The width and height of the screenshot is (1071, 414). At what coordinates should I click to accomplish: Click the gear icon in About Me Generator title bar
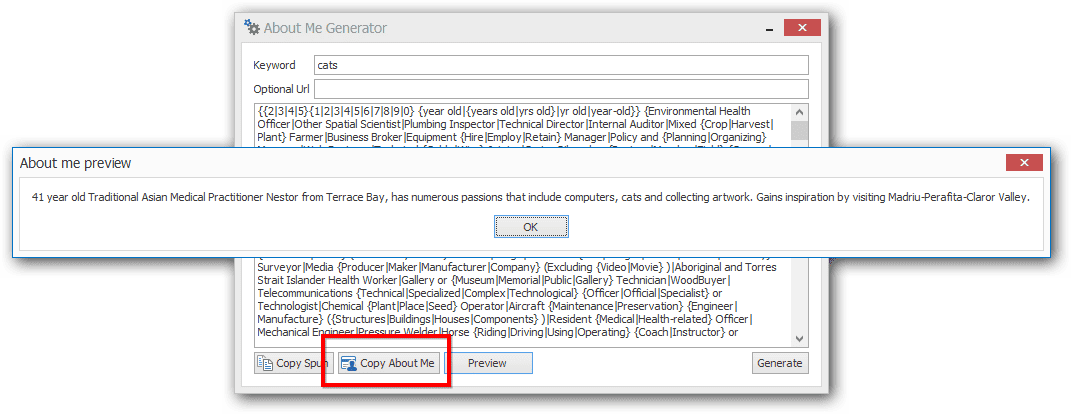click(x=252, y=28)
